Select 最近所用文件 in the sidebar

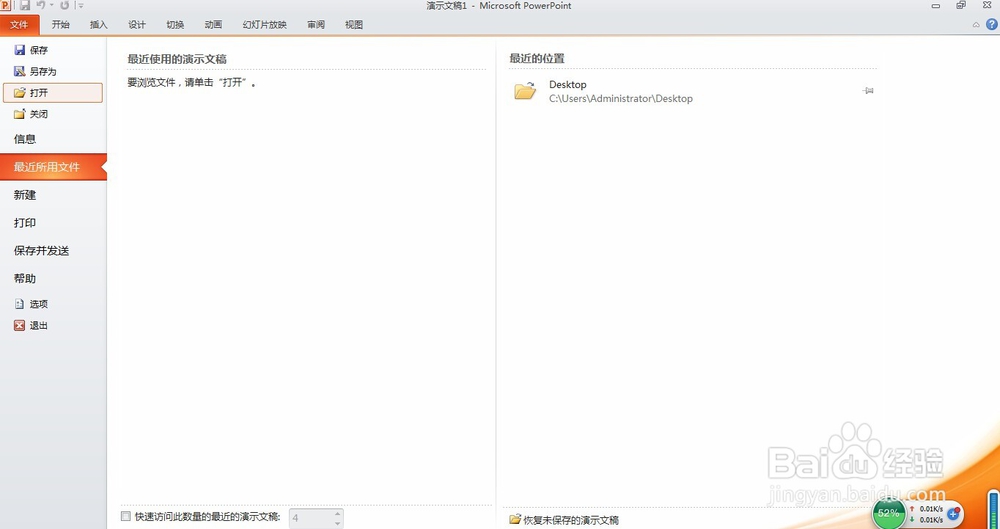pos(53,167)
